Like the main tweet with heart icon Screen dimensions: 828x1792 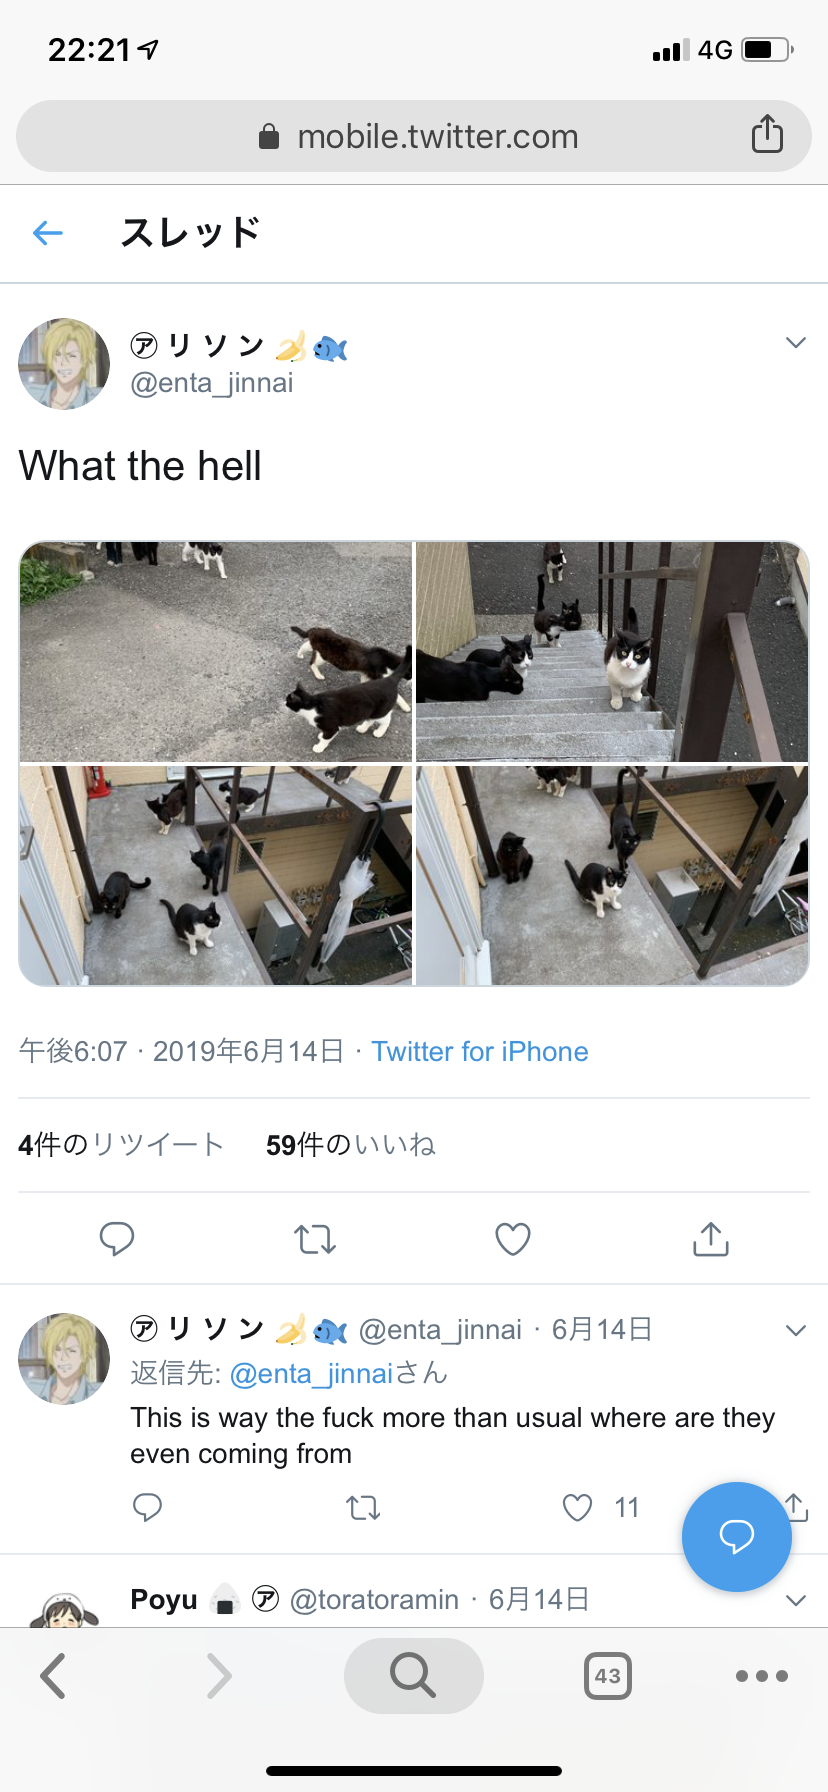[x=513, y=1239]
